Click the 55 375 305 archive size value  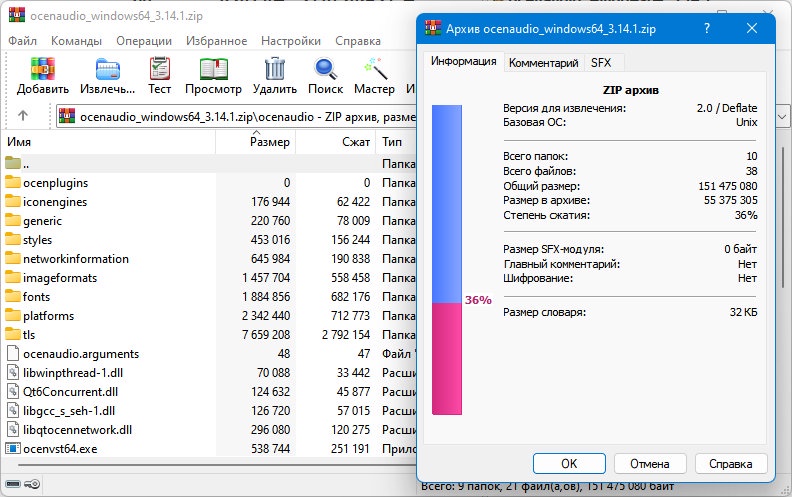(x=730, y=200)
